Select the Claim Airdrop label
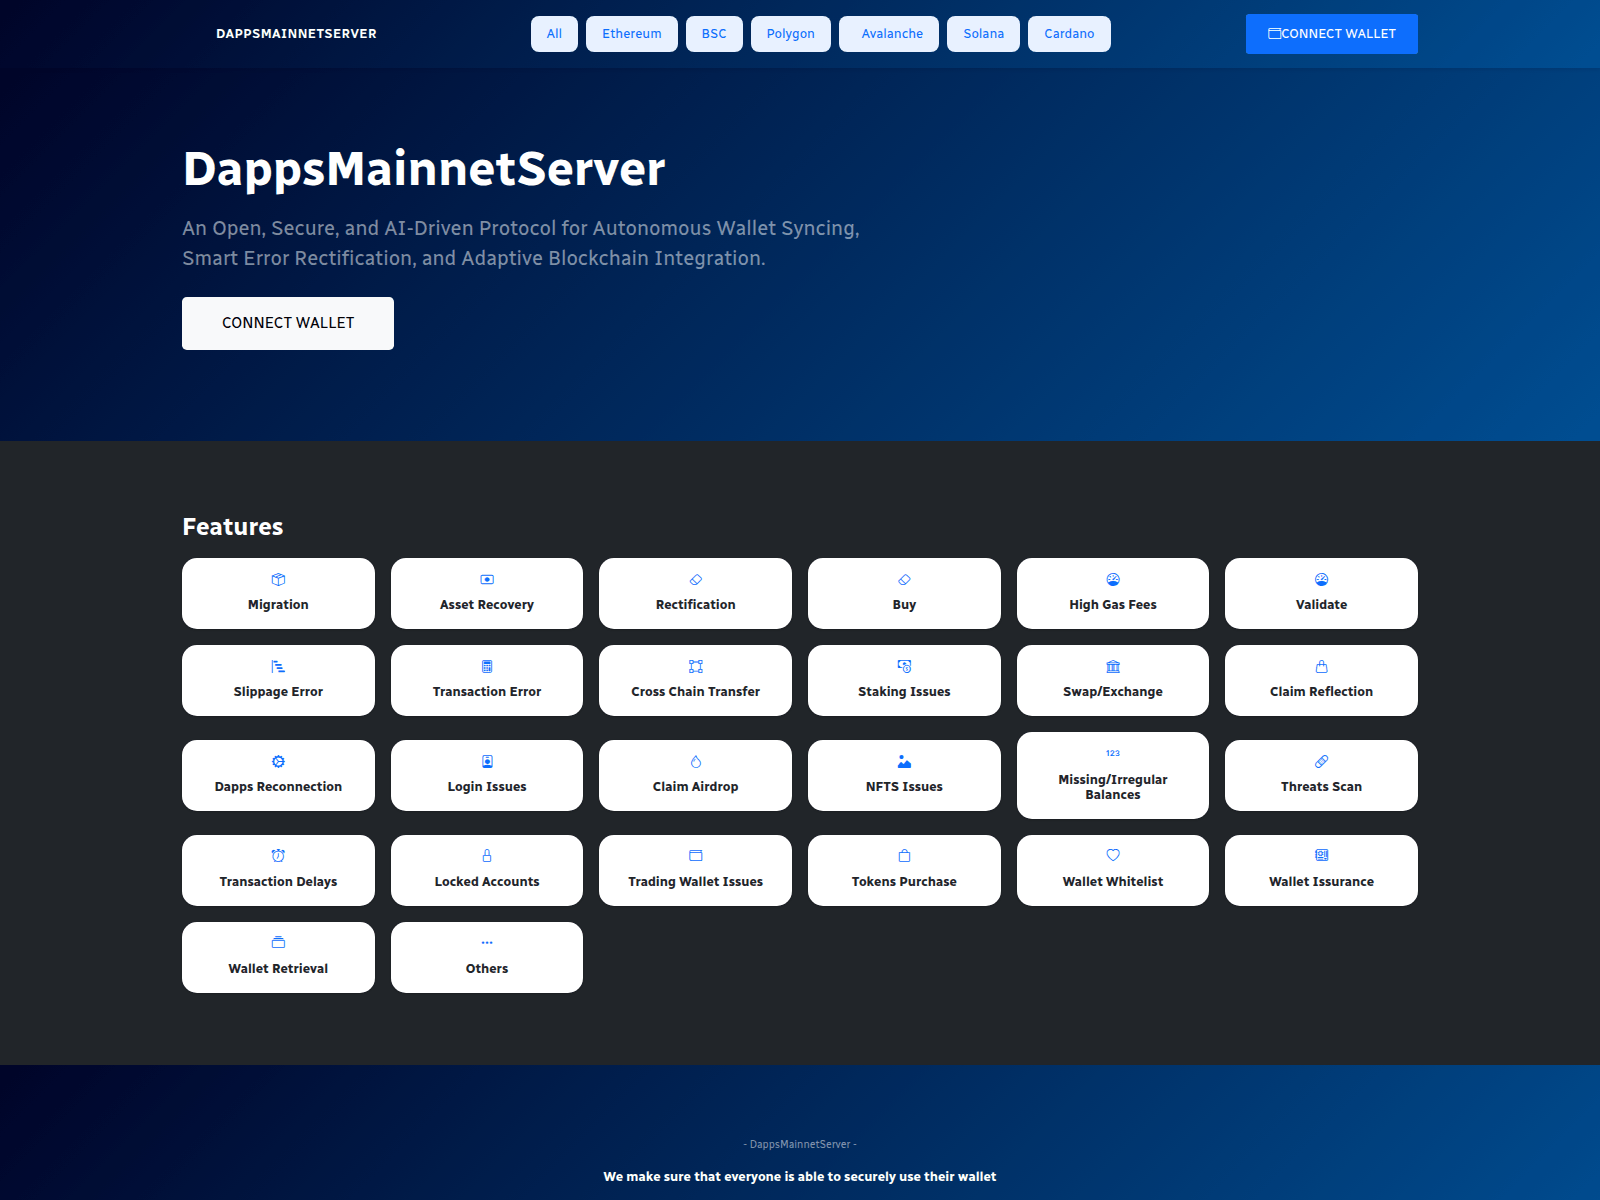The width and height of the screenshot is (1600, 1200). coord(696,787)
